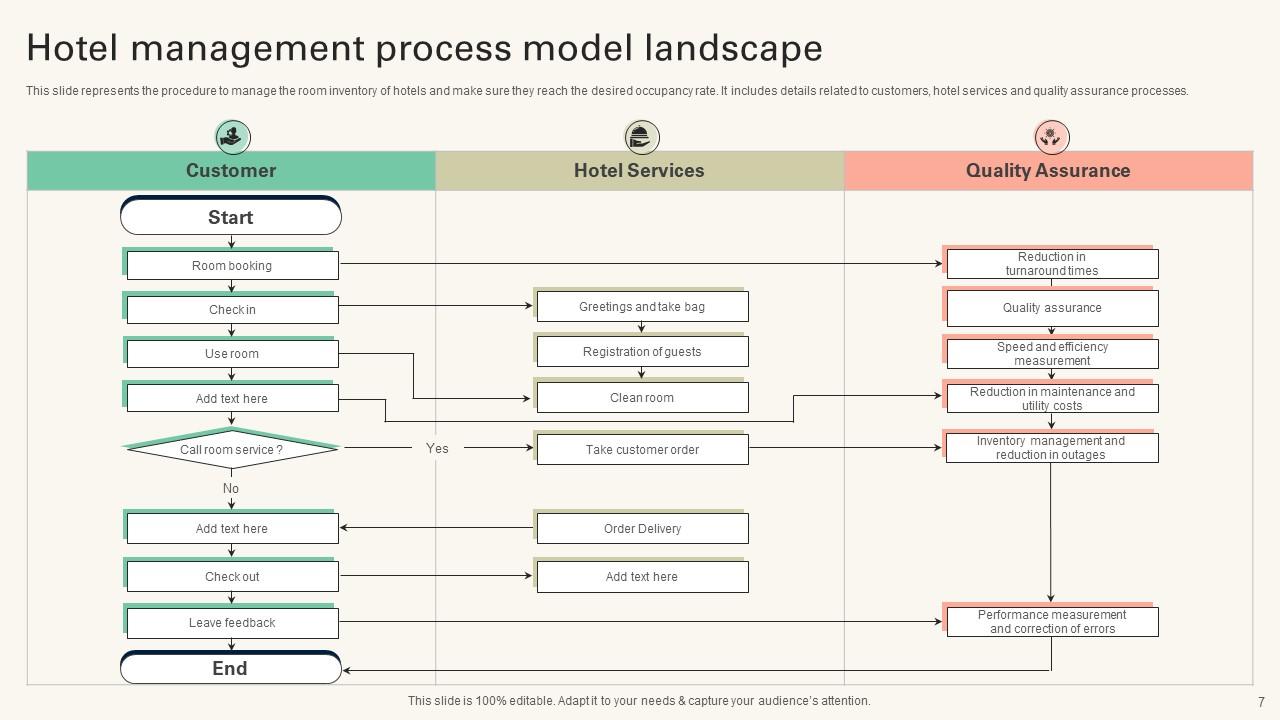Viewport: 1280px width, 720px height.
Task: Select the Check in step box
Action: pos(232,310)
